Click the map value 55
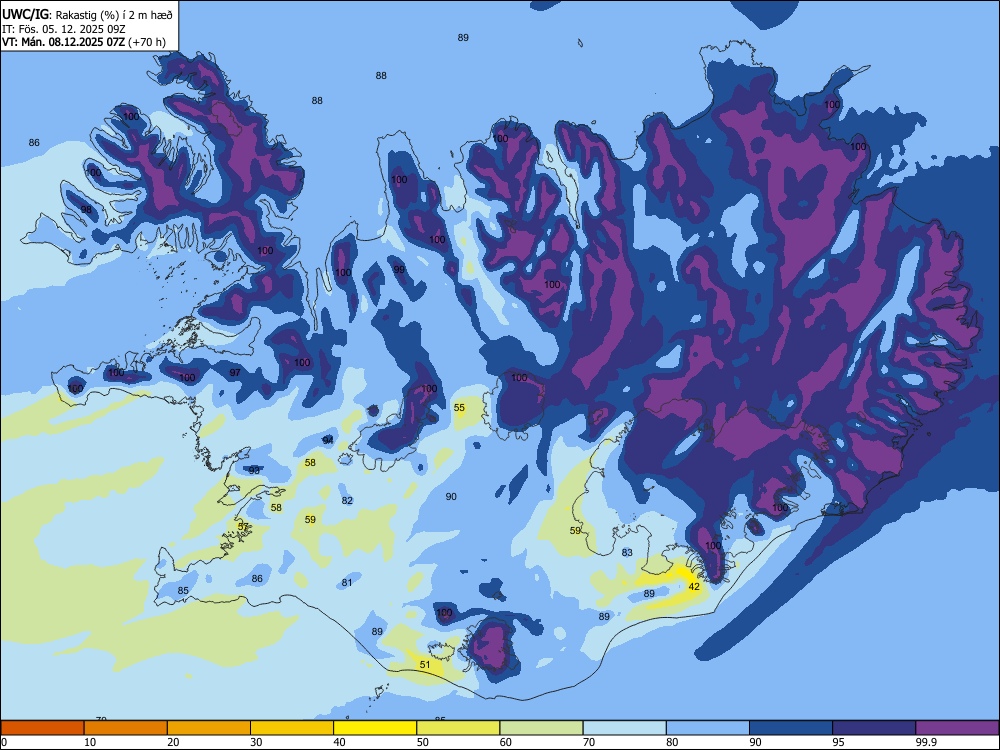The width and height of the screenshot is (1000, 750). click(x=459, y=408)
